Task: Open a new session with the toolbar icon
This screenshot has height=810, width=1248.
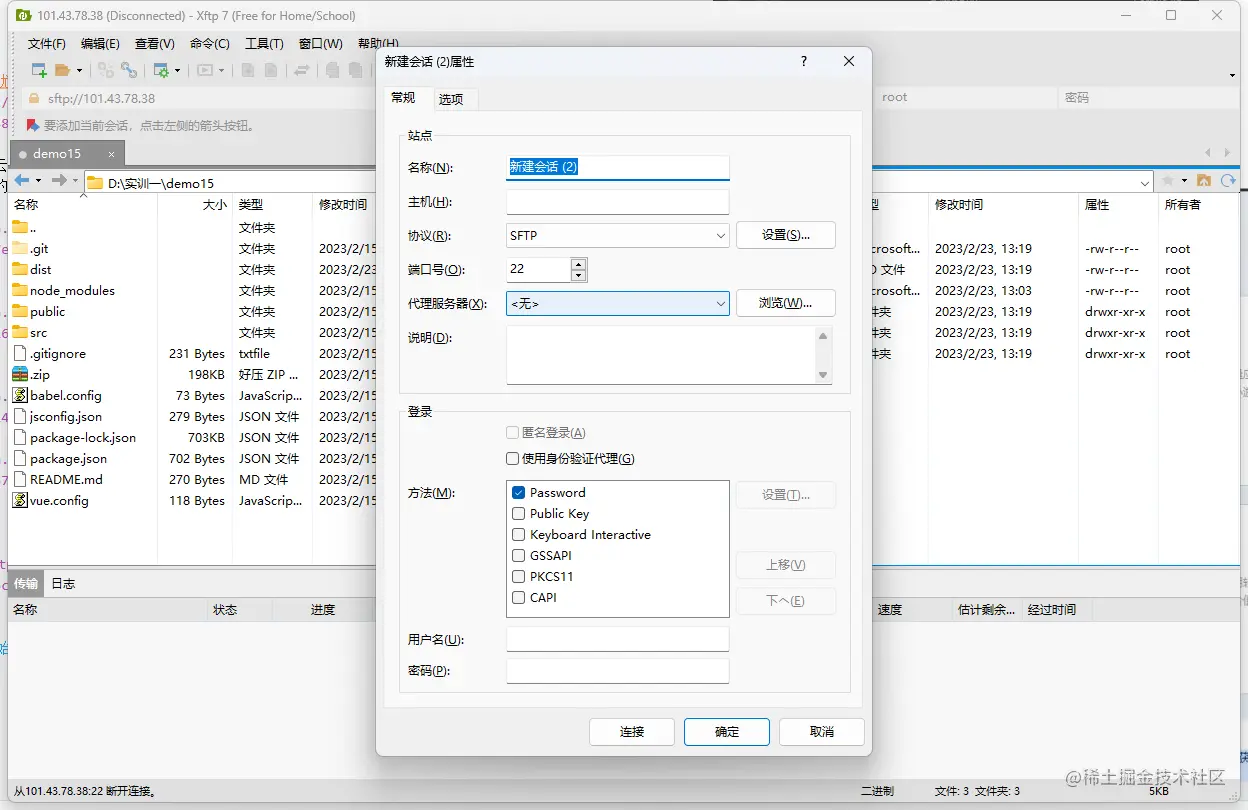Action: pyautogui.click(x=40, y=70)
